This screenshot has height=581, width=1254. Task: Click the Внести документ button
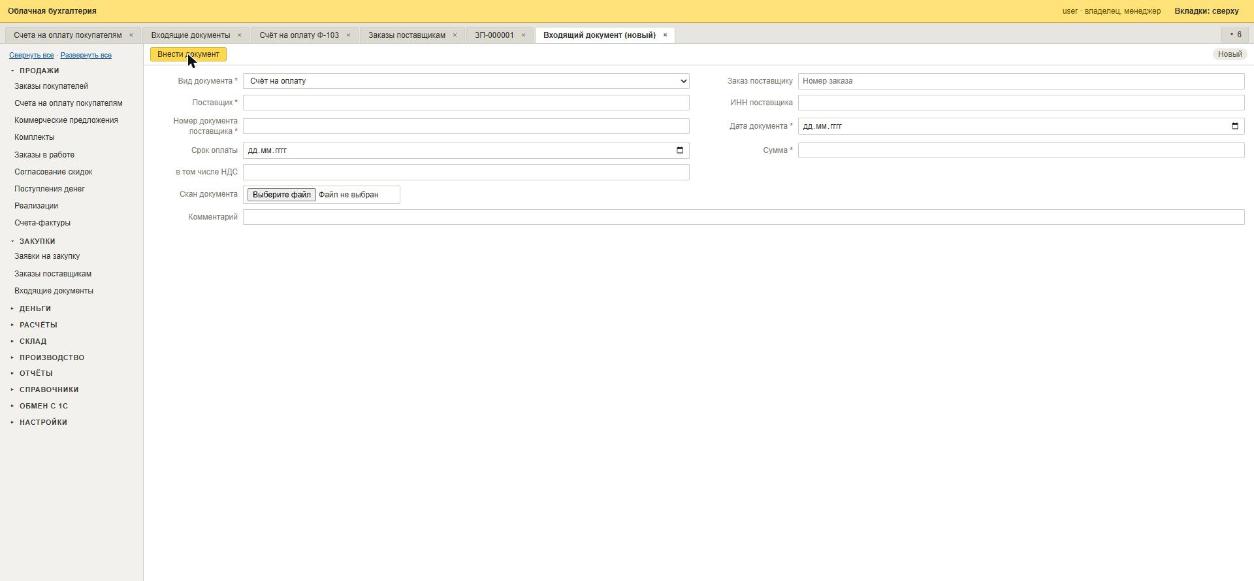[x=188, y=54]
